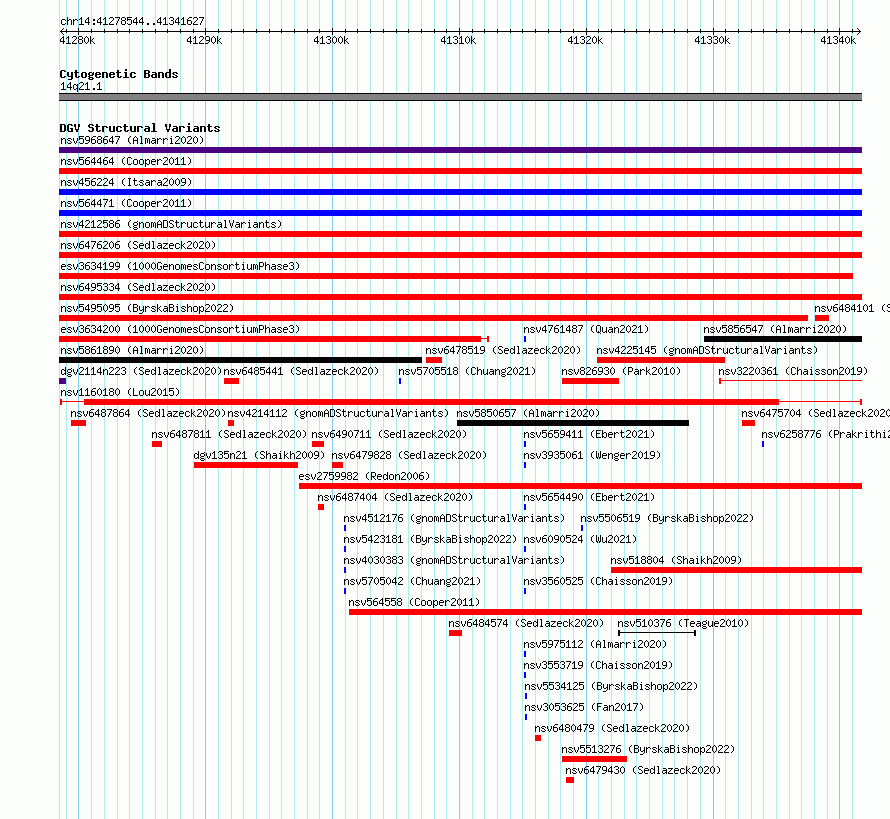Image resolution: width=890 pixels, height=819 pixels.
Task: Select the nsv6090524 (Wu2021) label
Action: pos(580,539)
